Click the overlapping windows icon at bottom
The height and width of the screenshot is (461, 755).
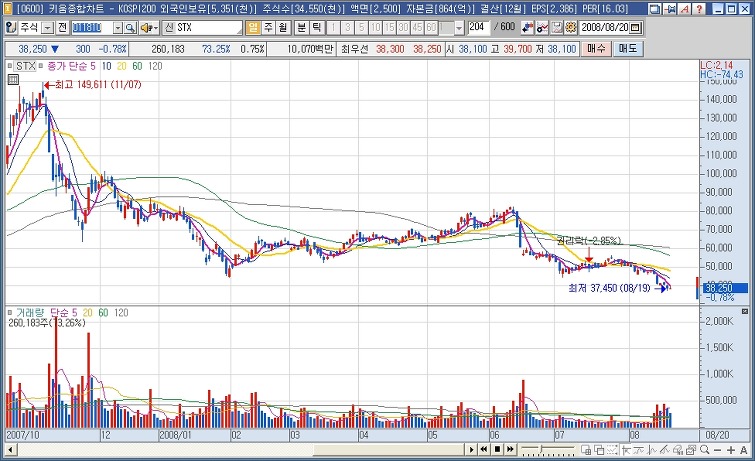tap(599, 450)
